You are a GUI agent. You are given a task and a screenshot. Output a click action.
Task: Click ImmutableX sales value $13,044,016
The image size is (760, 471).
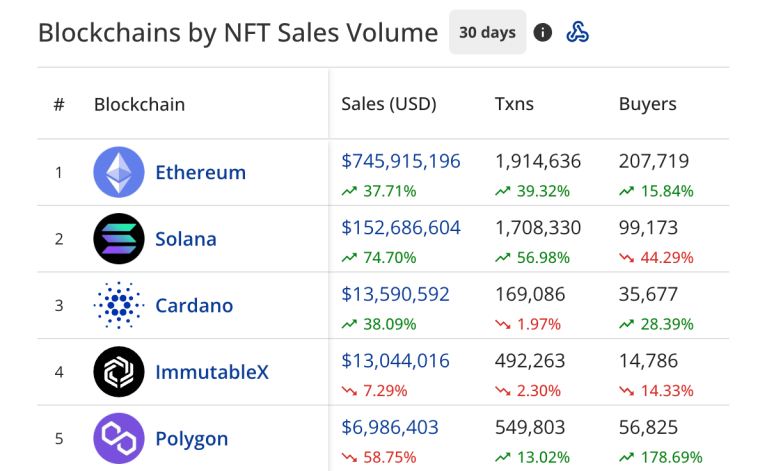(396, 361)
